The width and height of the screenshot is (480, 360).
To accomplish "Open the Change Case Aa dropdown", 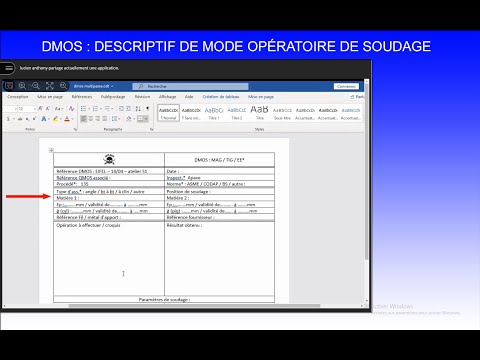I will coord(58,108).
